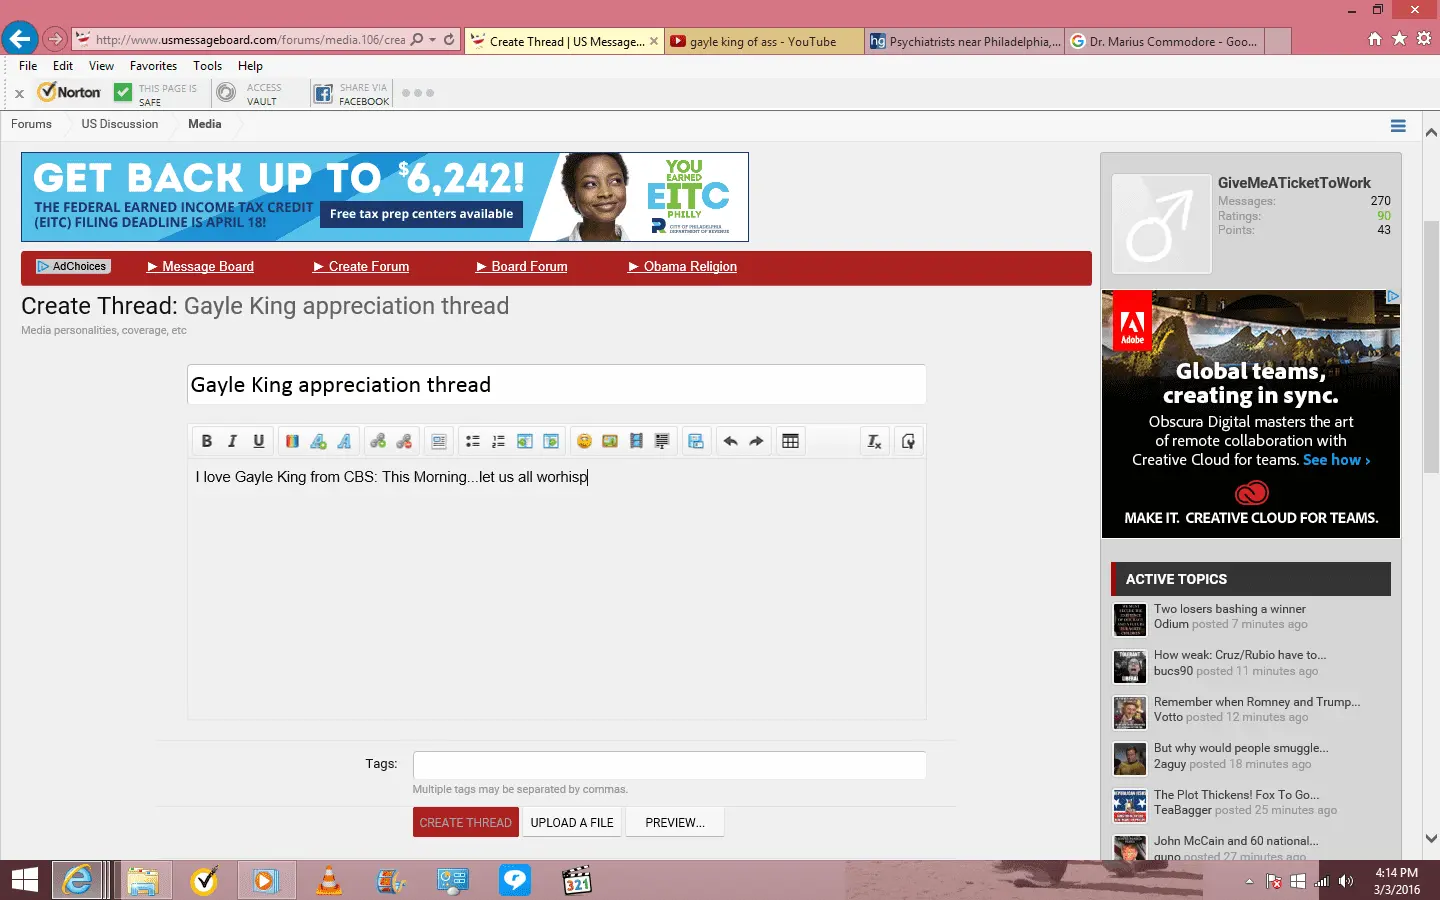The width and height of the screenshot is (1440, 900).
Task: Toggle italic formatting in the editor
Action: coord(232,441)
